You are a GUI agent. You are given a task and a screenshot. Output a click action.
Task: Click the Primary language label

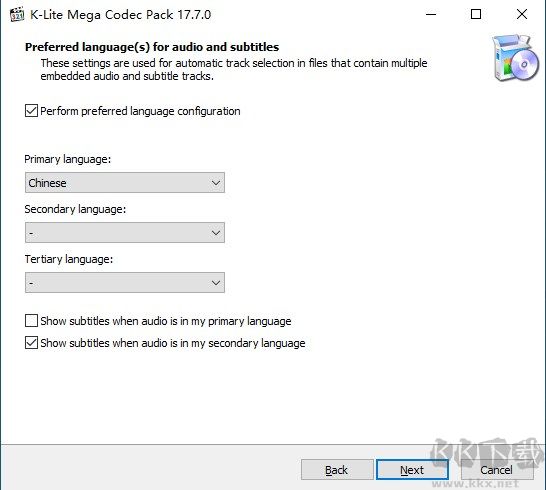[68, 159]
